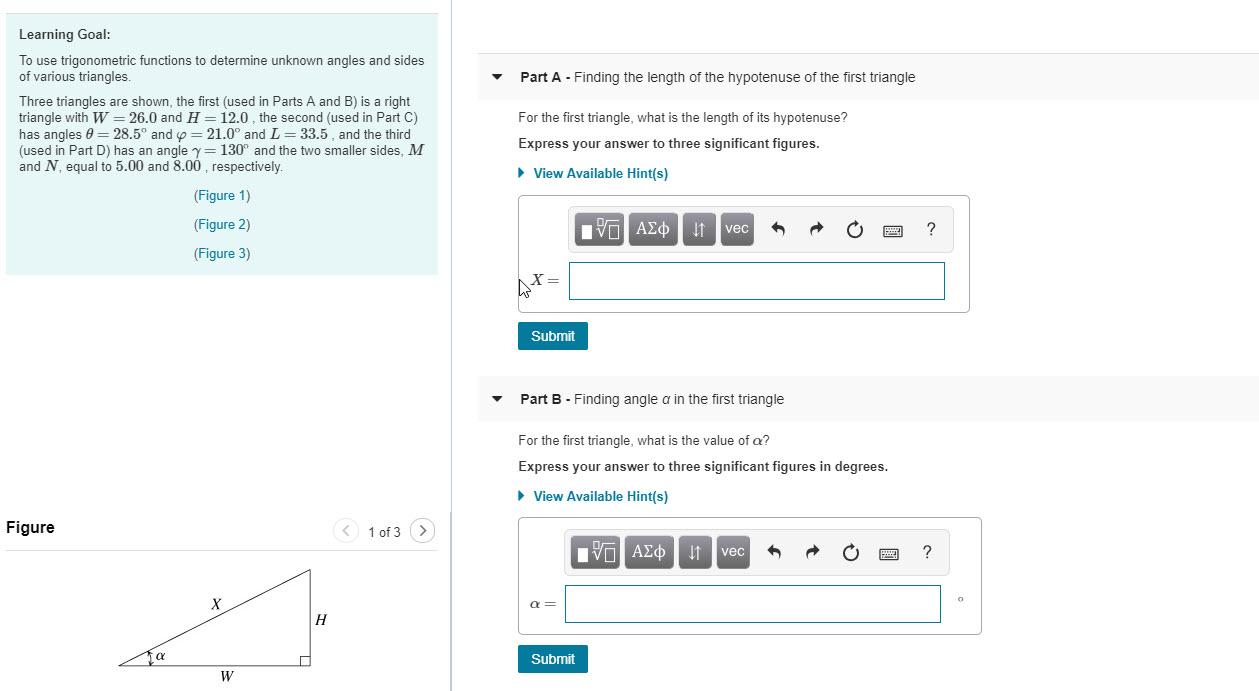Submit the angle α answer in Part B

click(x=552, y=658)
